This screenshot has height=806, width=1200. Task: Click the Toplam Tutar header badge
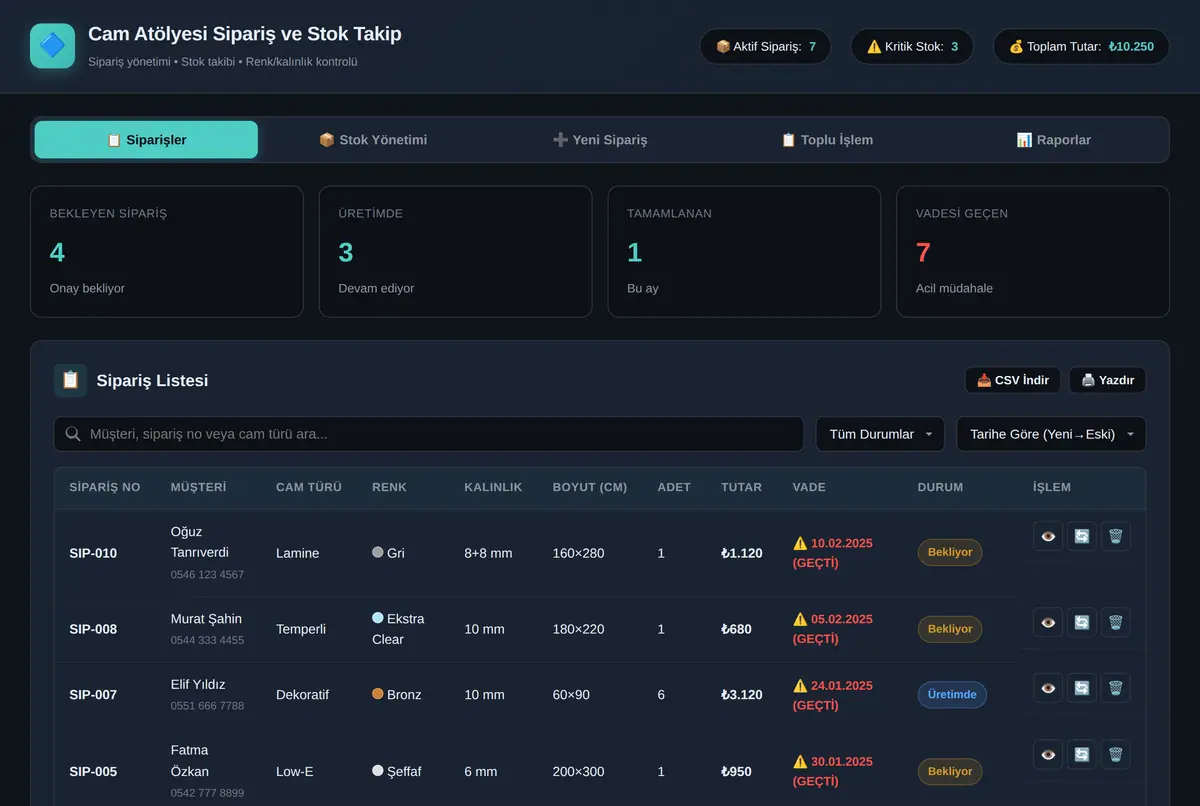pyautogui.click(x=1081, y=46)
